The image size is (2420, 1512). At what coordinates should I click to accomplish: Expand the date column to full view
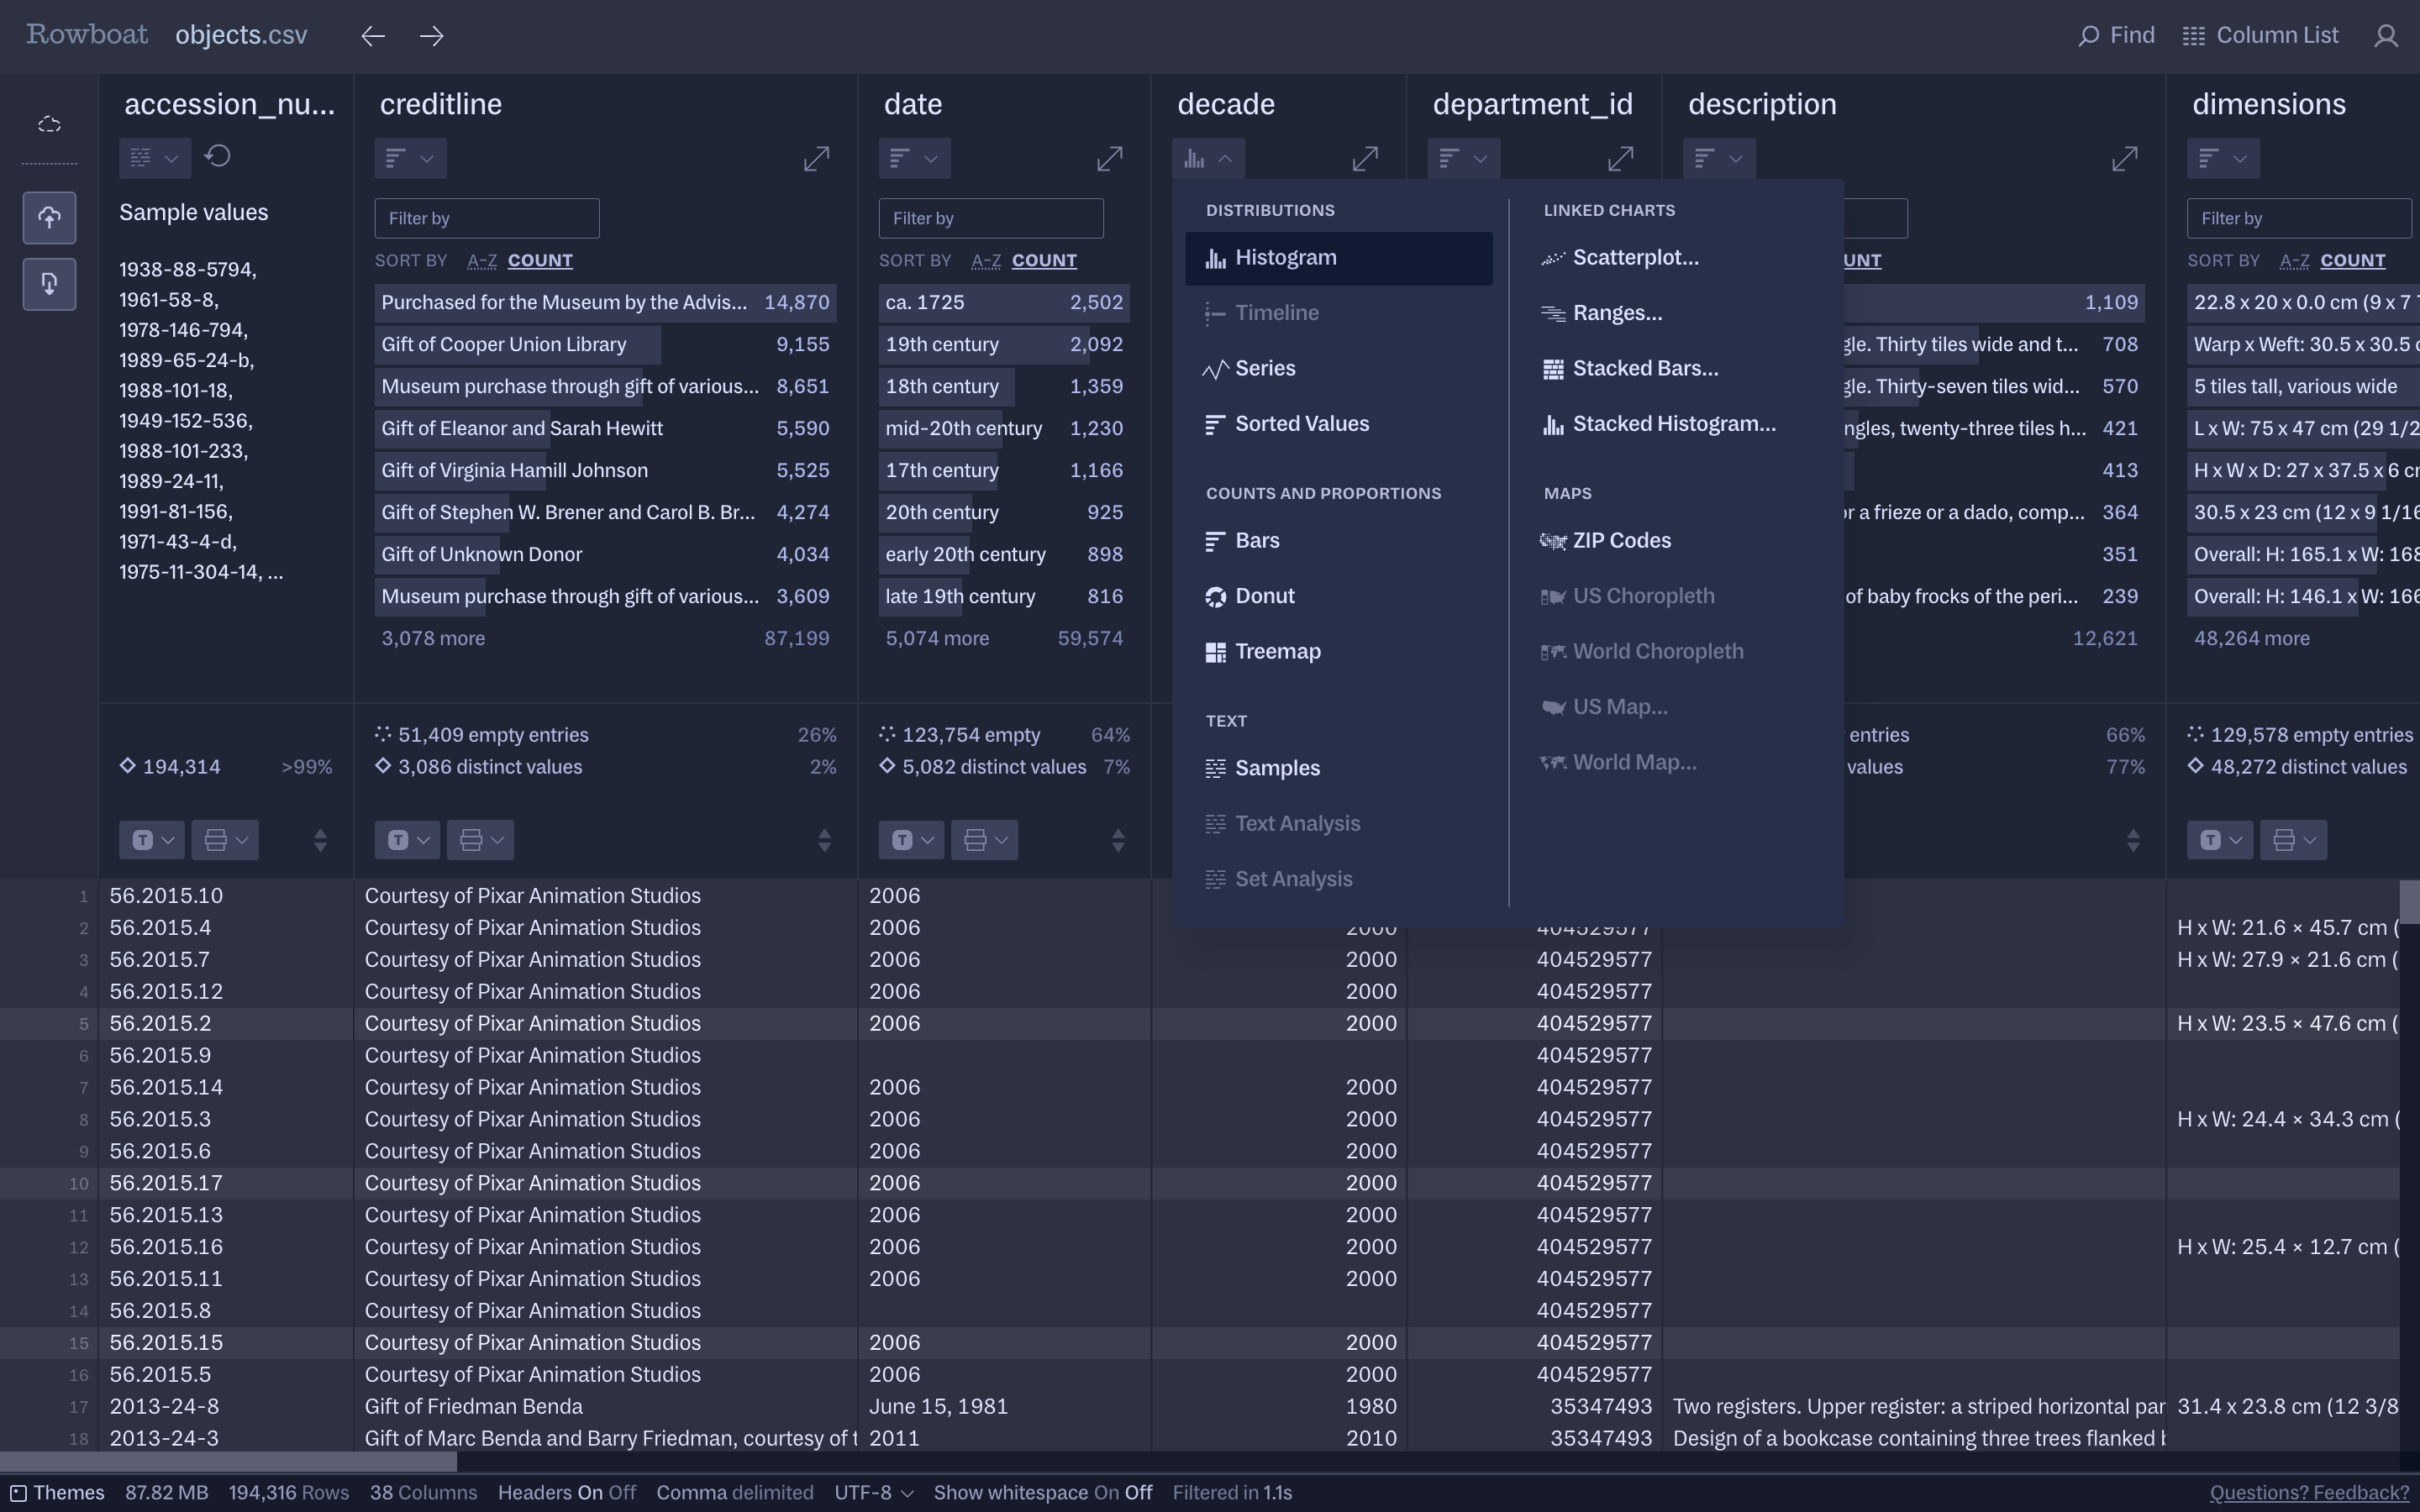coord(1109,158)
